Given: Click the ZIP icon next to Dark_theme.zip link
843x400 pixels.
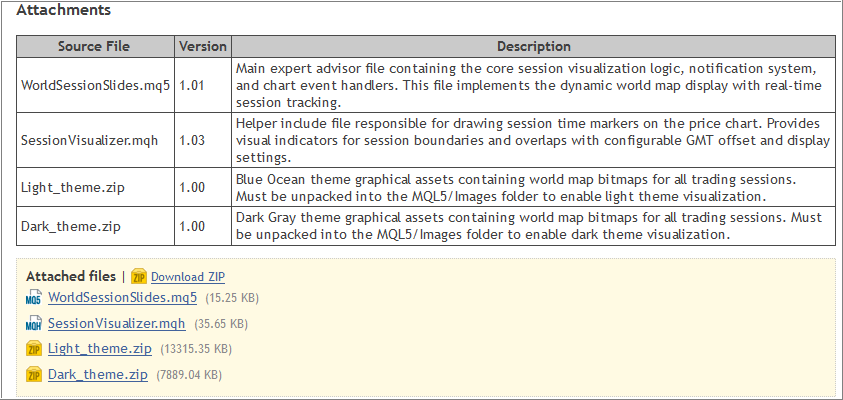Looking at the screenshot, I should coord(33,375).
